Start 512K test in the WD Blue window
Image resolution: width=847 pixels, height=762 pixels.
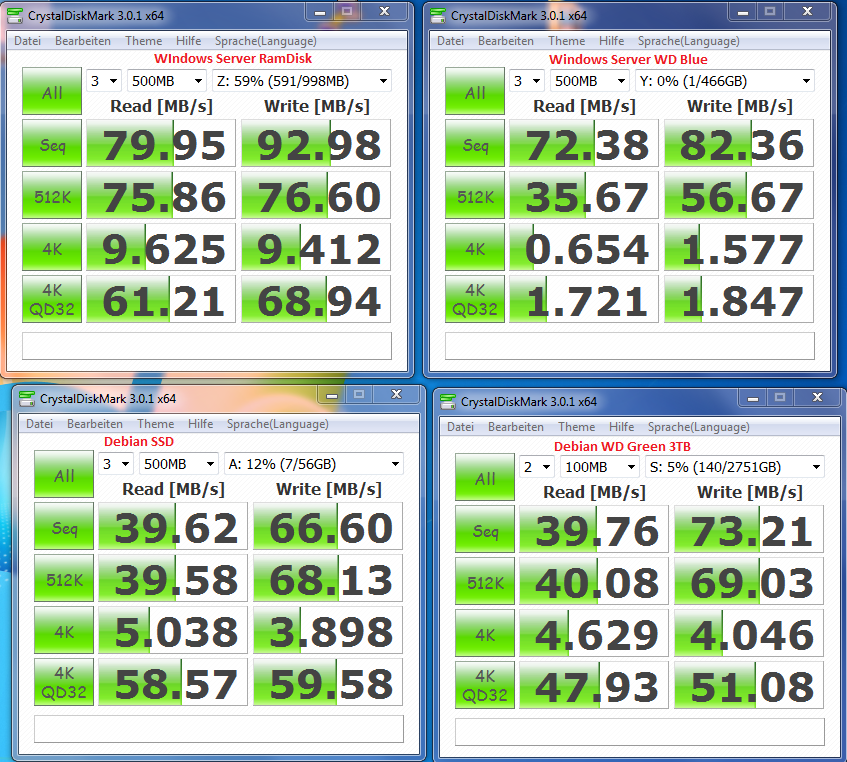(x=475, y=195)
